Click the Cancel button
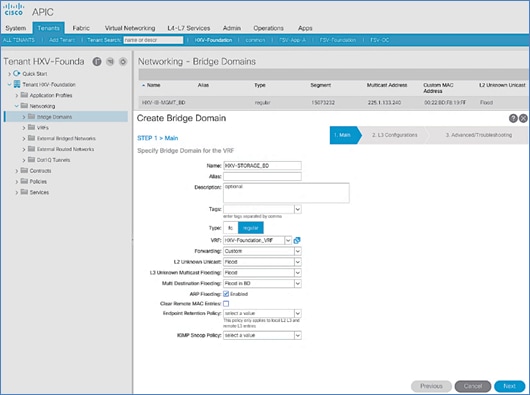The image size is (530, 395). (473, 386)
